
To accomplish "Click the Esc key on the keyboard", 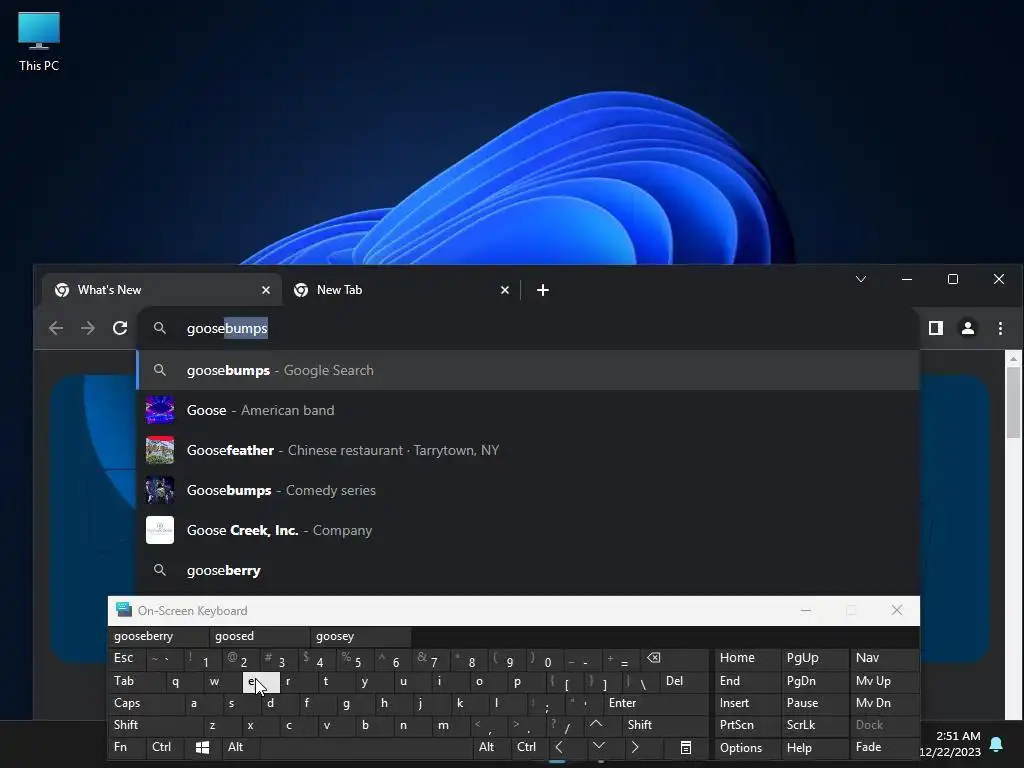I will [127, 658].
